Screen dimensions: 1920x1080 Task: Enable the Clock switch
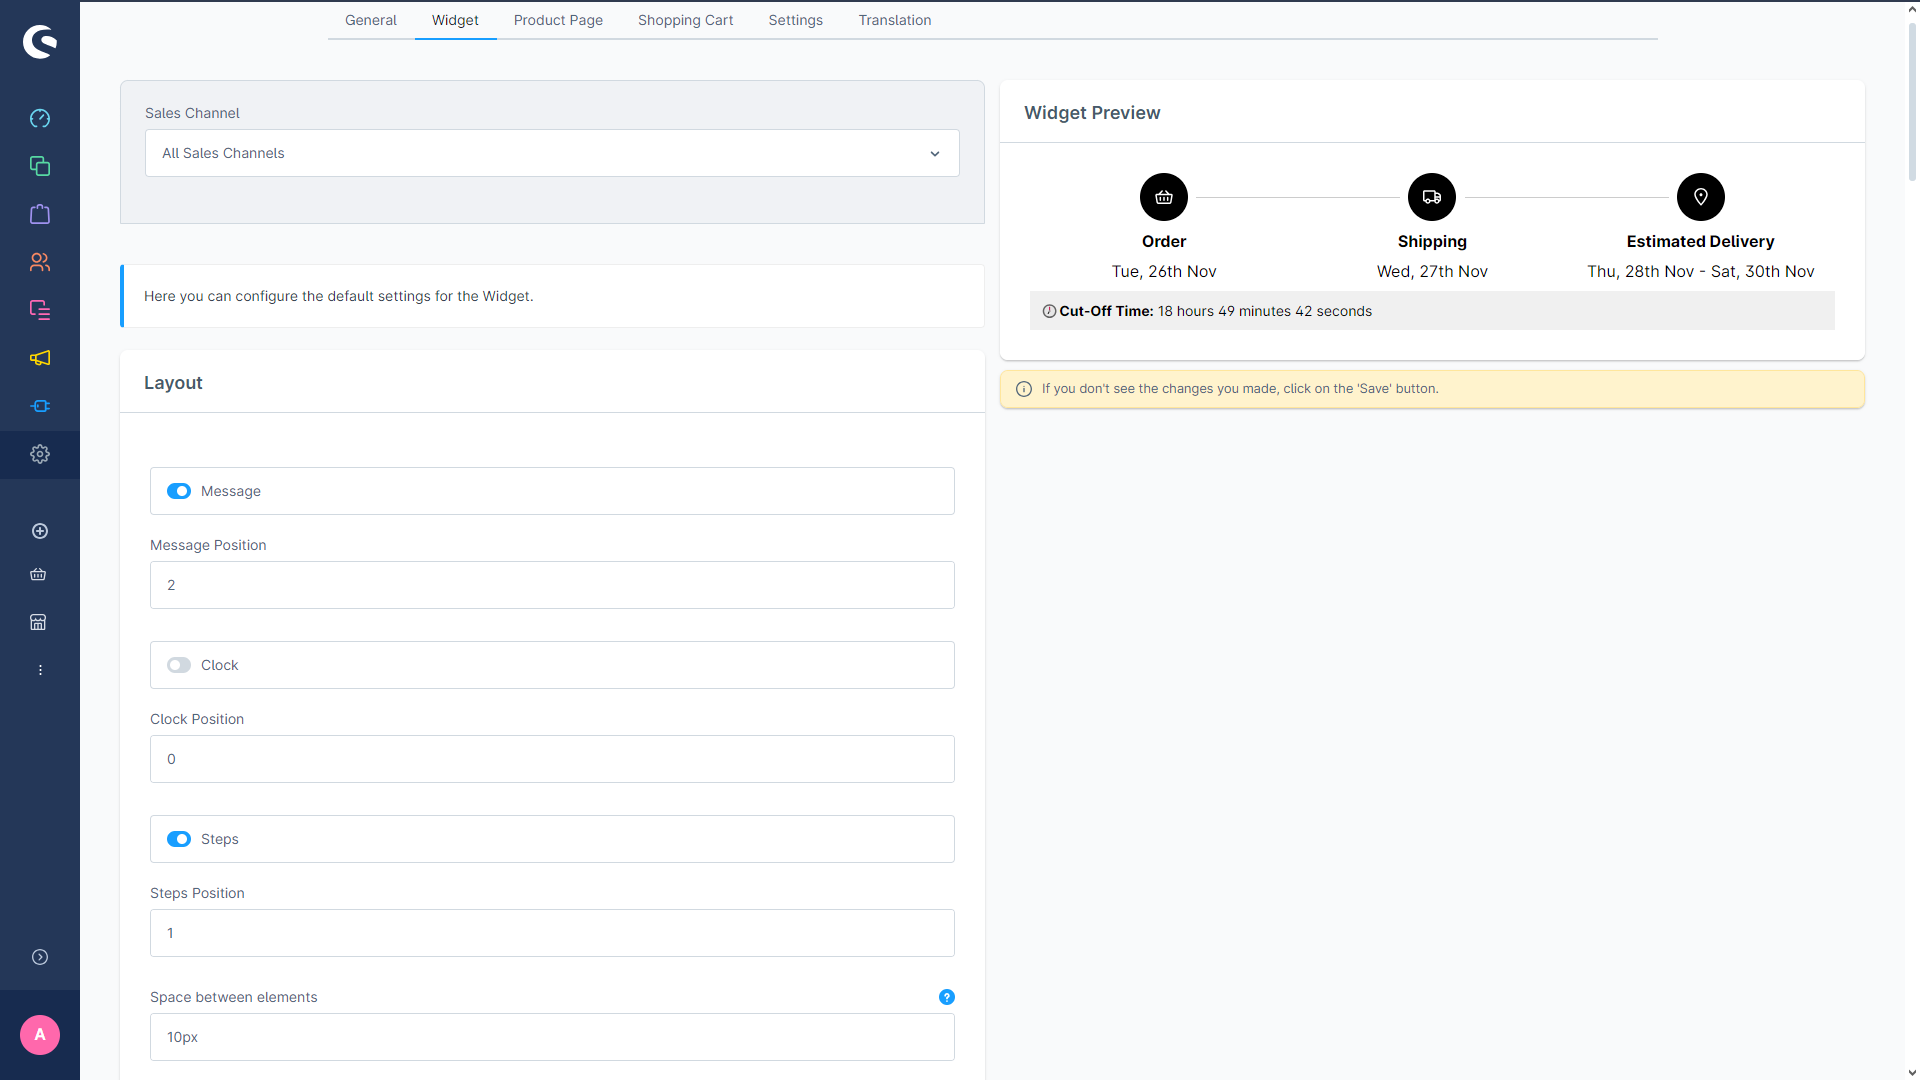click(179, 665)
